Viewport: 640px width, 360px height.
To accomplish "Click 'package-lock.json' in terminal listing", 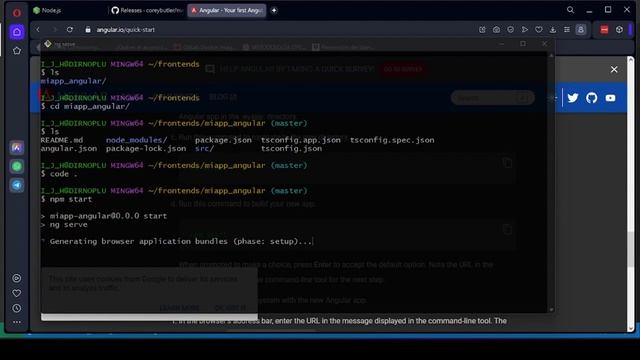I will [146, 149].
